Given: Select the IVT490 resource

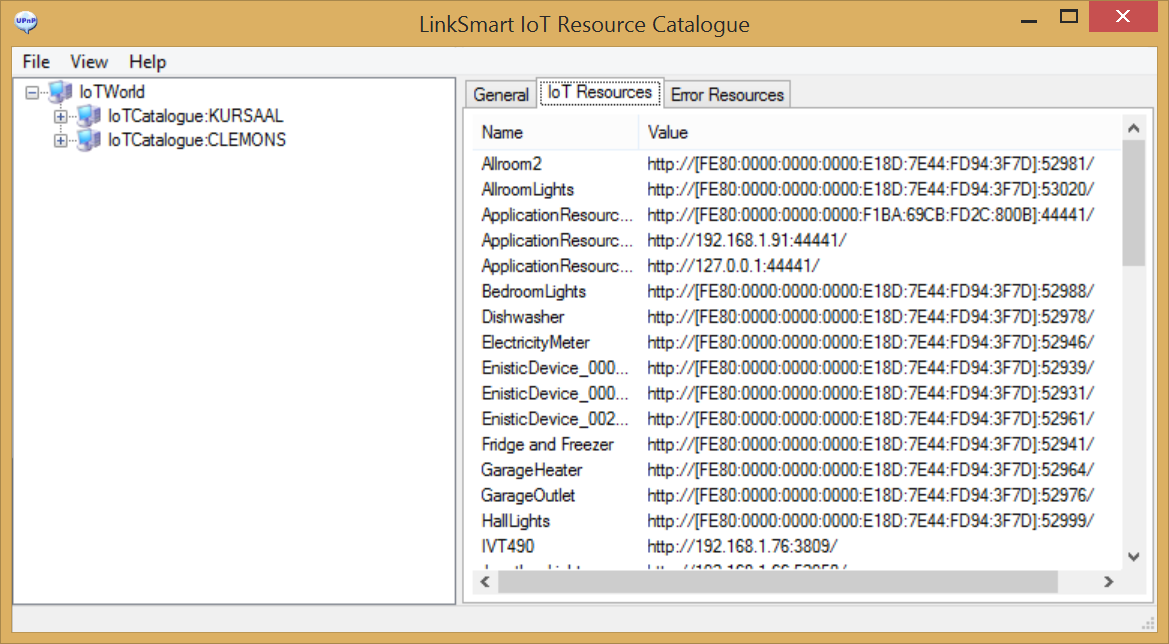Looking at the screenshot, I should 508,546.
